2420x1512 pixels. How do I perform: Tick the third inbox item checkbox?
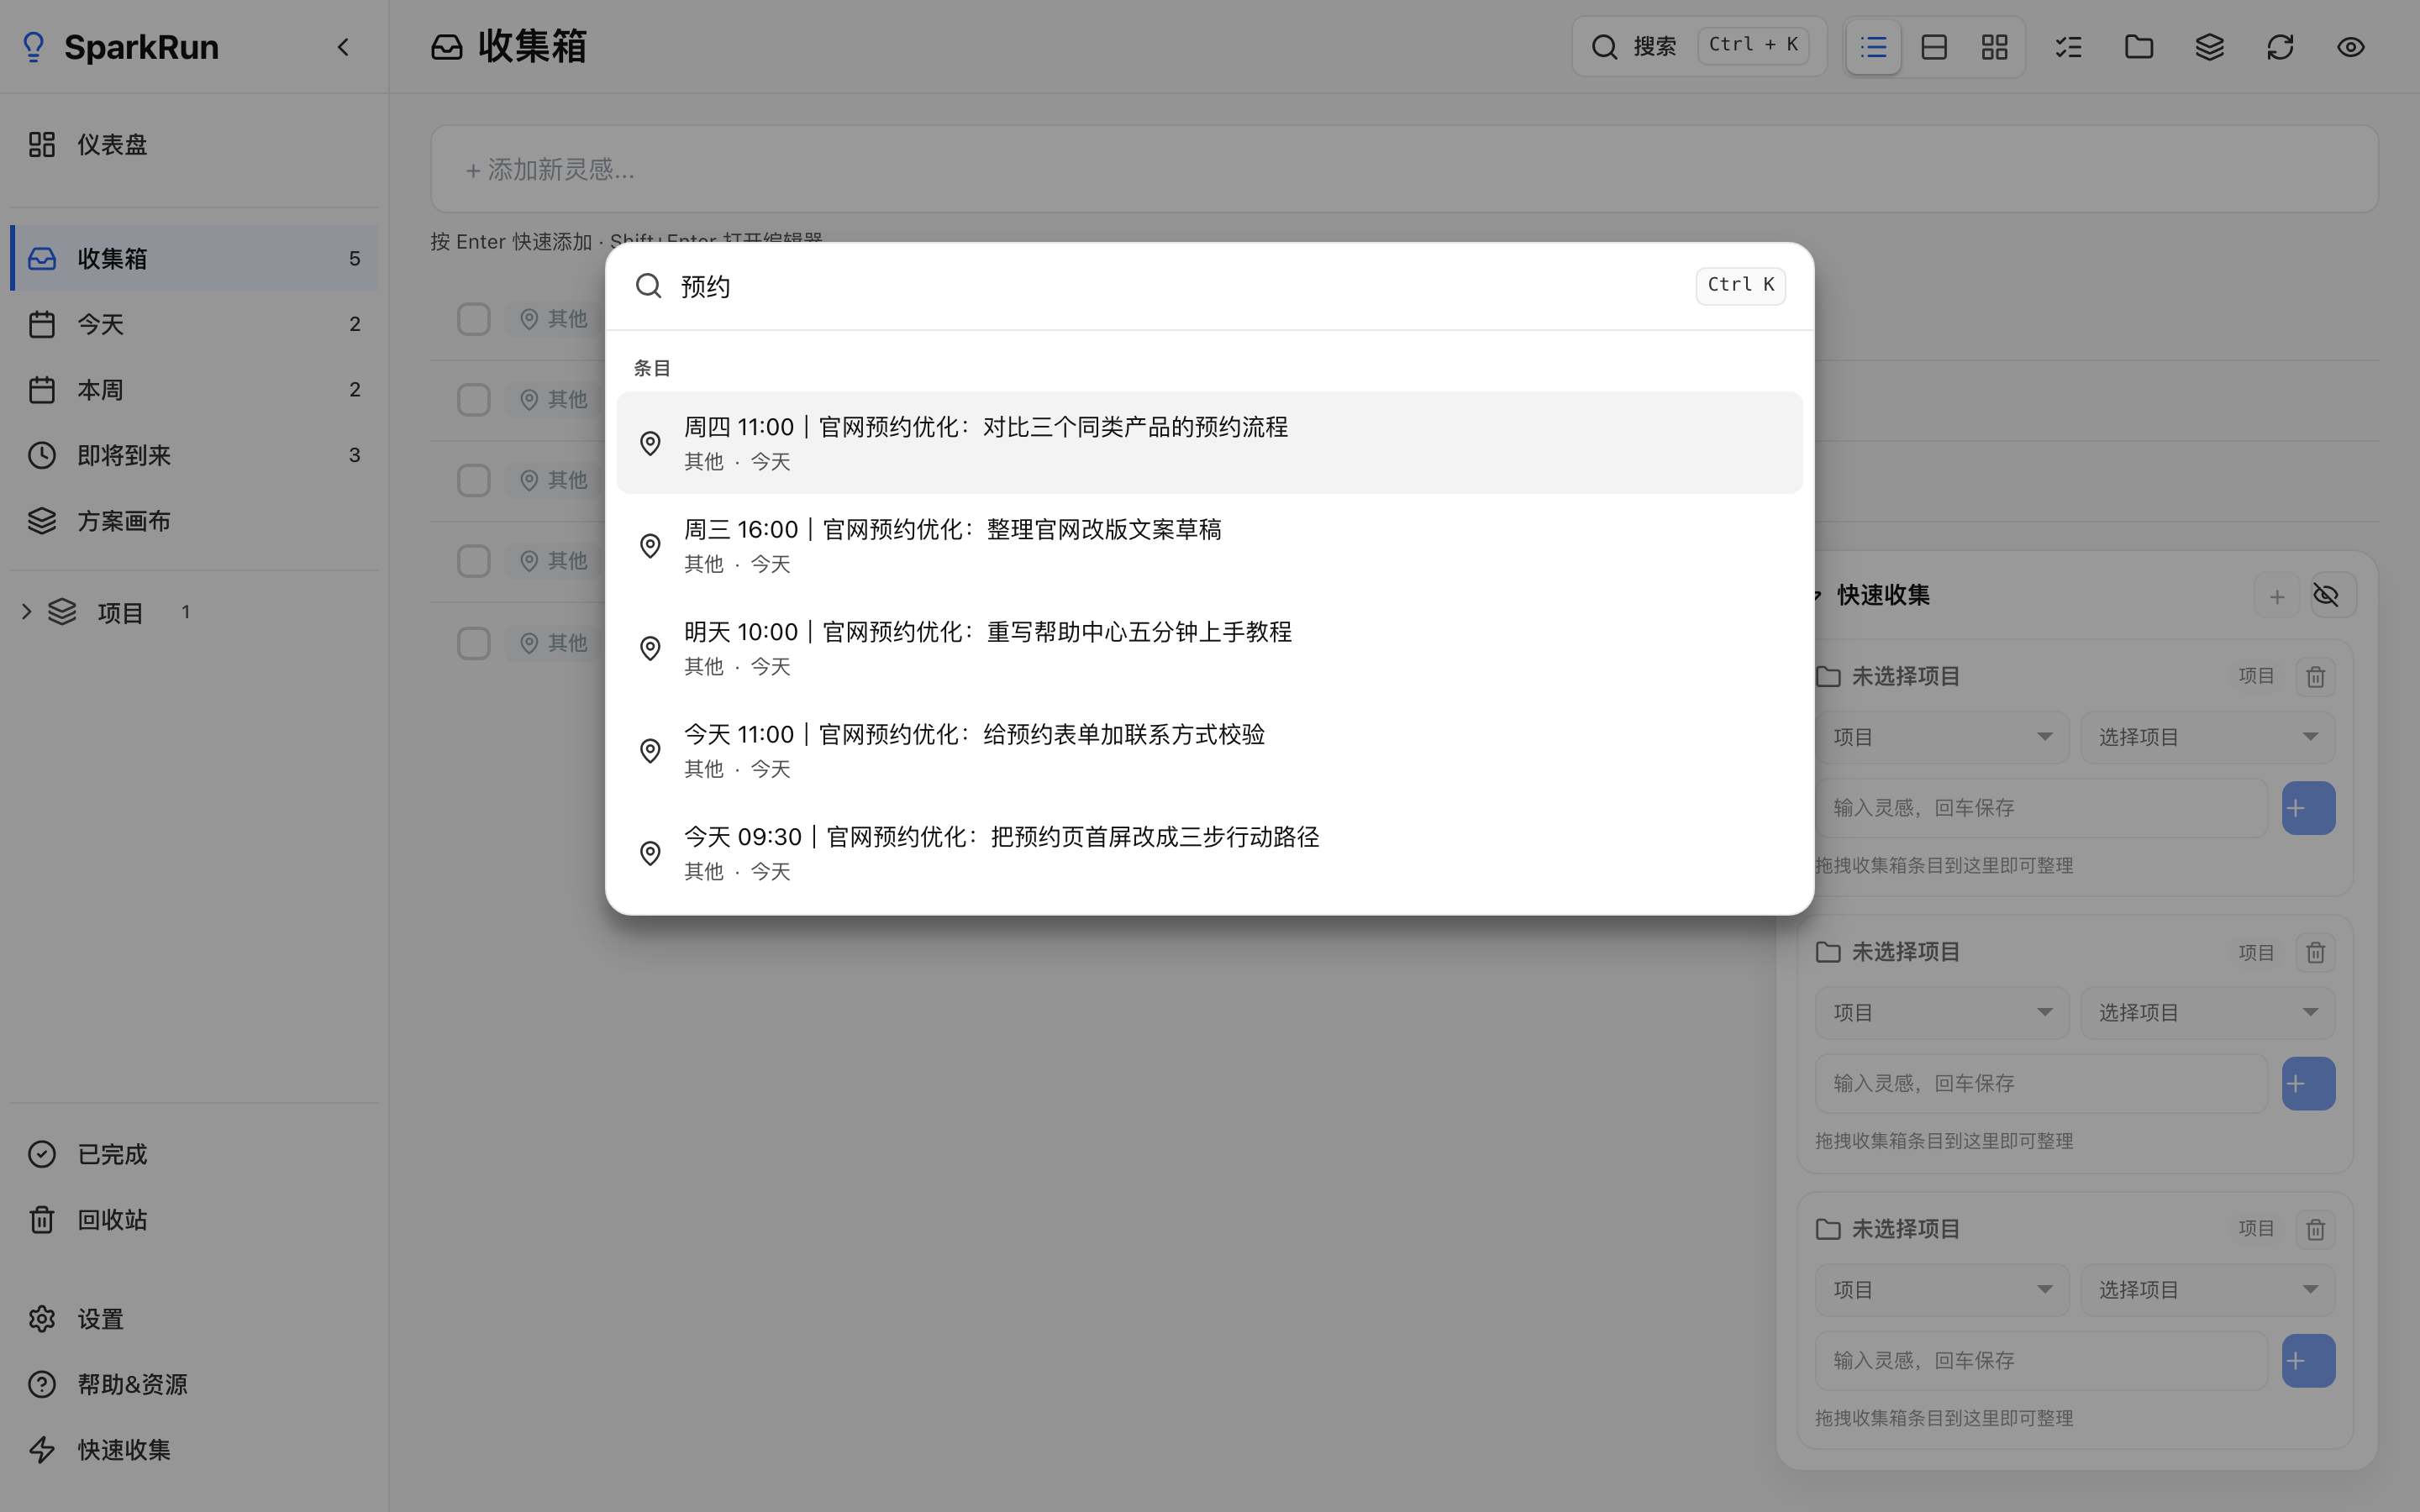[x=474, y=480]
